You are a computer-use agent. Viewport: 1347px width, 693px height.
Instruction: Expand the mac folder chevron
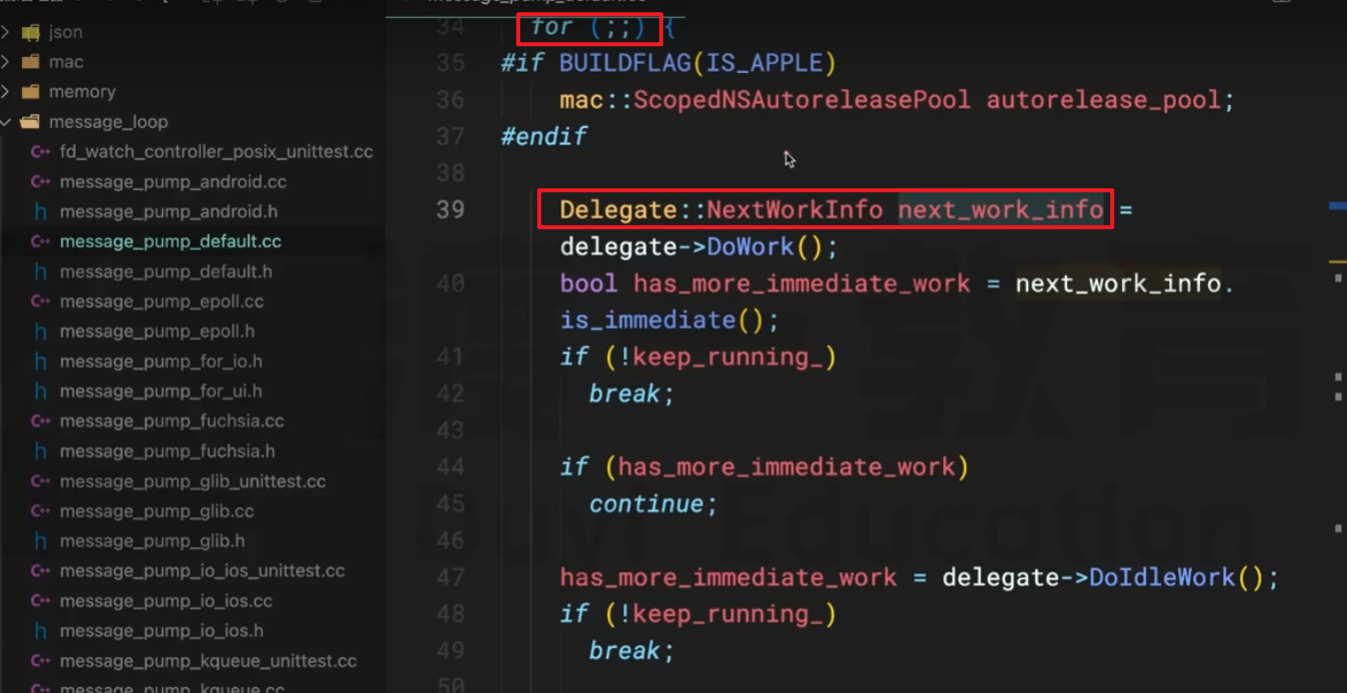pos(5,62)
